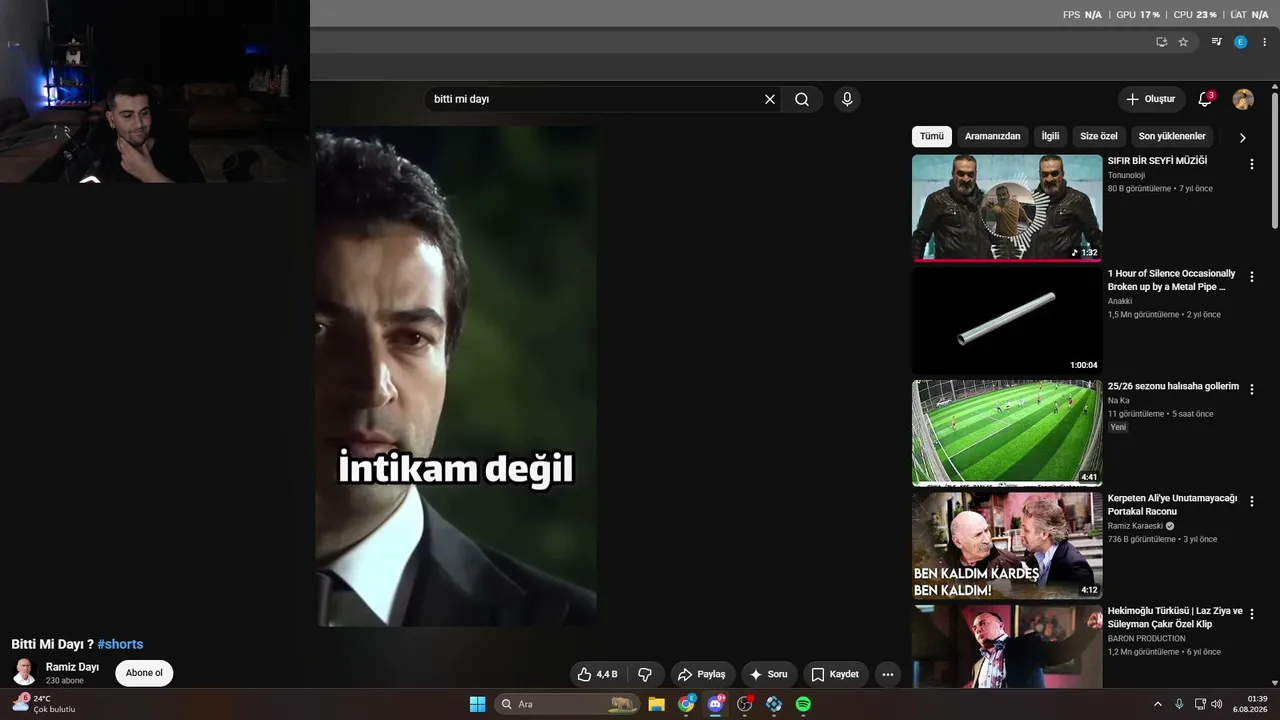
Task: Open options menu for SIFIR BİR SEYFİ MÜZİĞİ
Action: (1252, 164)
